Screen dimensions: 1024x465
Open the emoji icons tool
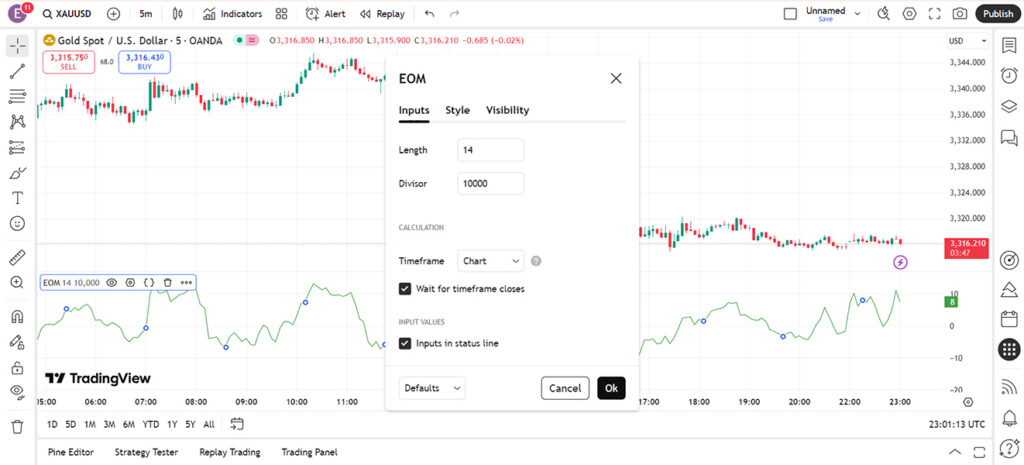[x=18, y=223]
